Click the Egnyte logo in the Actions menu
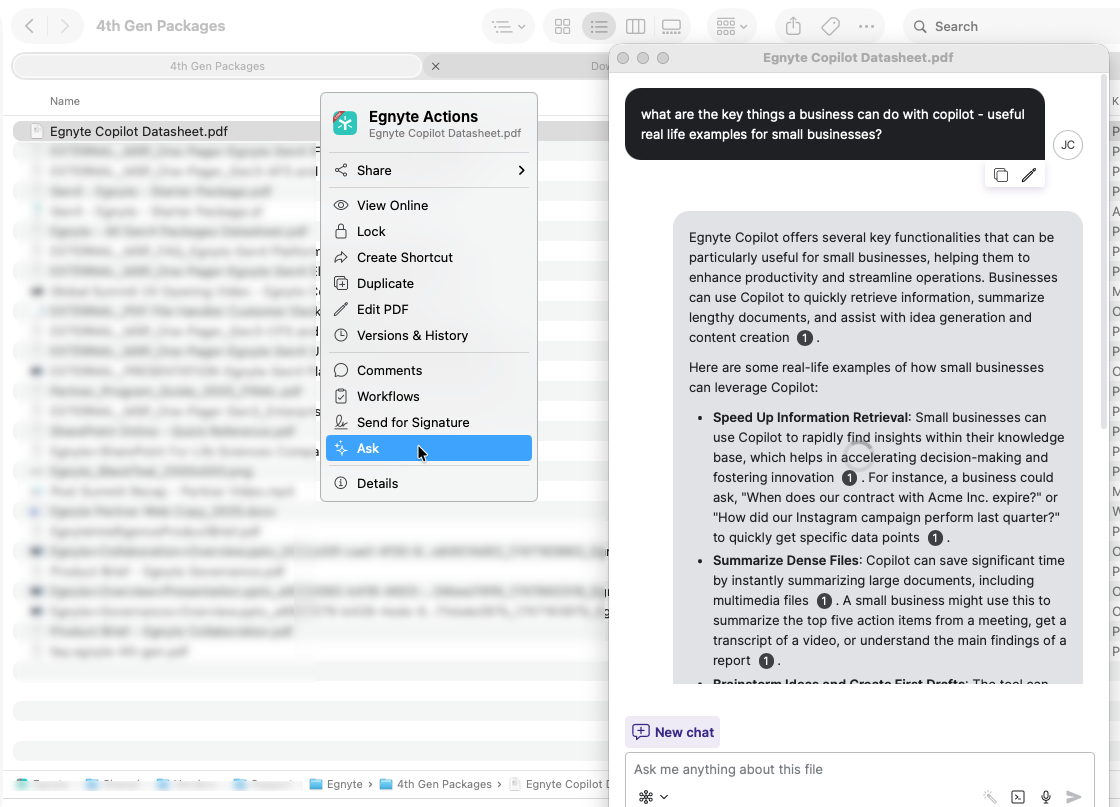Viewport: 1120px width, 807px height. click(x=345, y=124)
